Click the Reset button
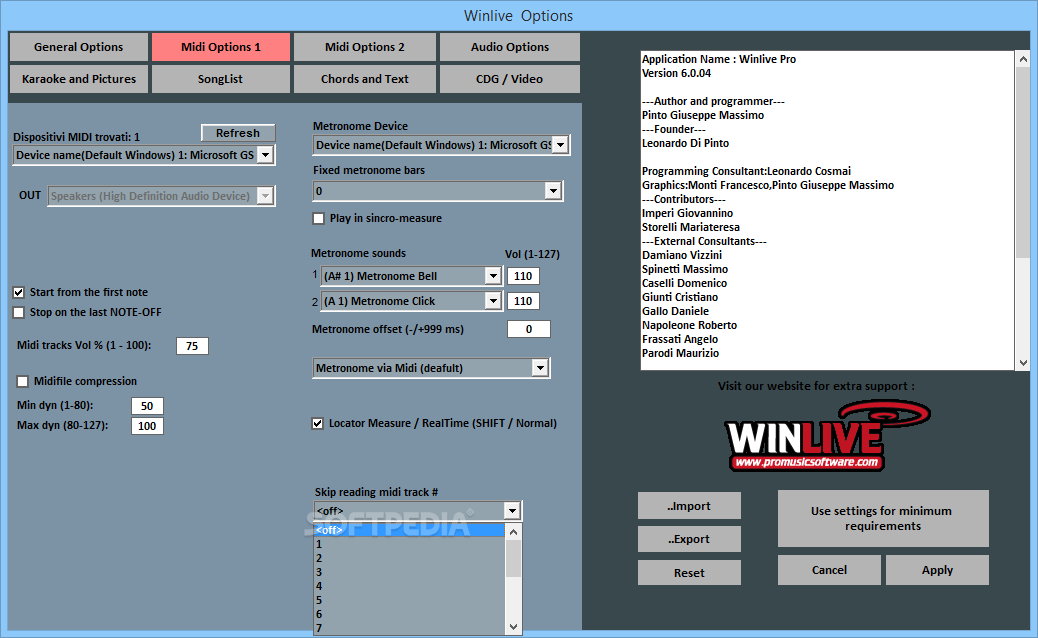This screenshot has height=638, width=1038. click(x=689, y=572)
